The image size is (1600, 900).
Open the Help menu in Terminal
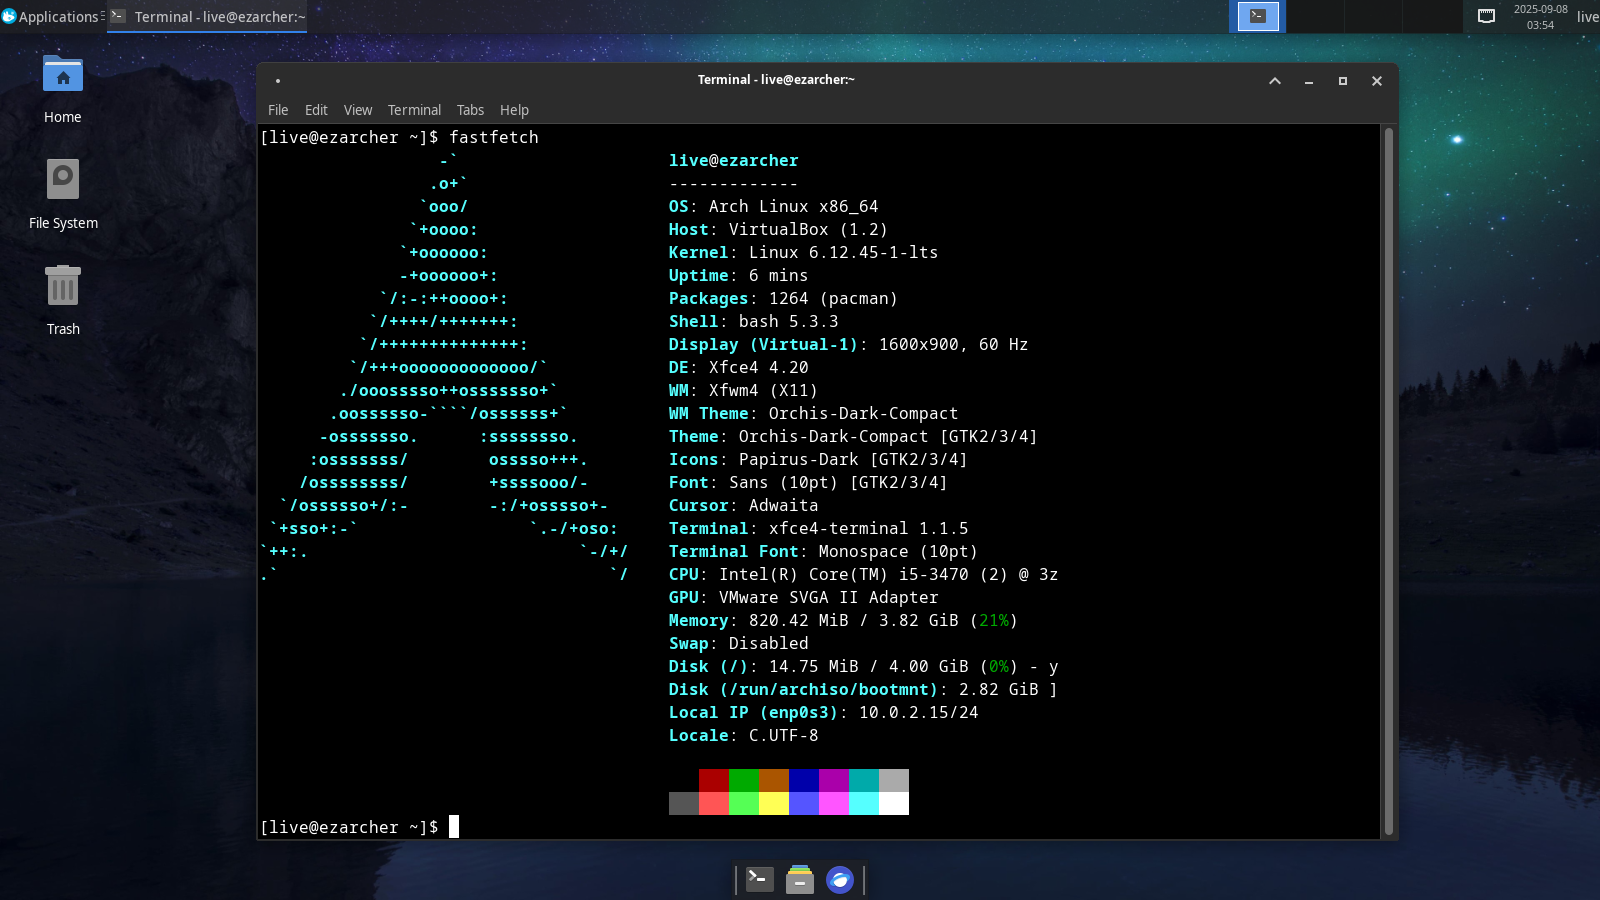514,110
